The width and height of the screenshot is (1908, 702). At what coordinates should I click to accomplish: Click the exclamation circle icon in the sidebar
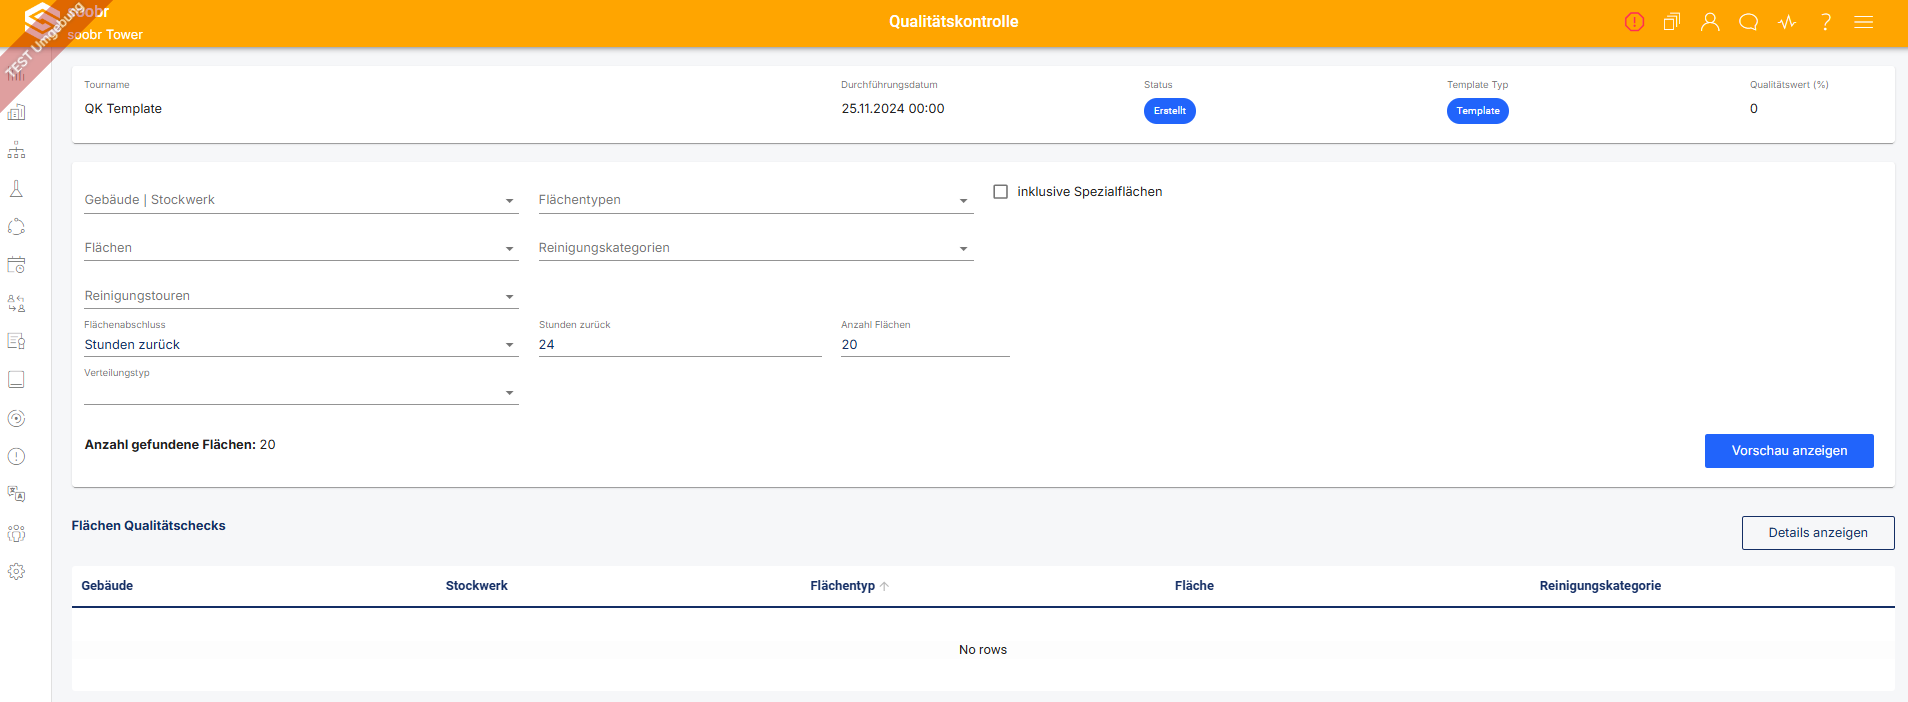click(16, 456)
